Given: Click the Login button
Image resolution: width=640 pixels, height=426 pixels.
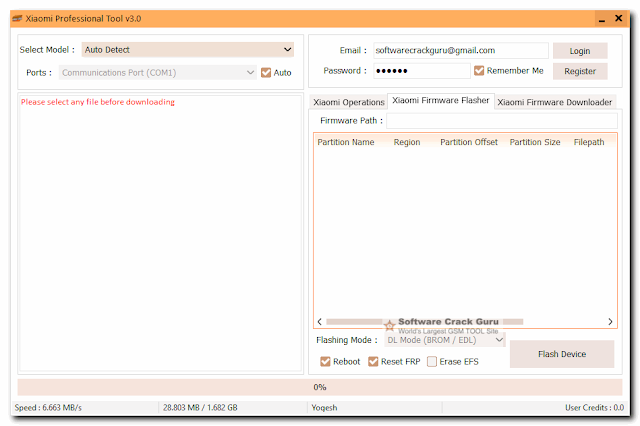Looking at the screenshot, I should click(580, 51).
